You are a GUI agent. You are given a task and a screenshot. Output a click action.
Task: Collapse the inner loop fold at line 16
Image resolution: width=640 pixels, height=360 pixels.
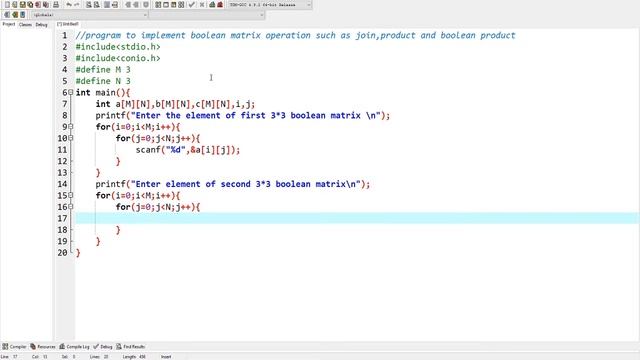click(x=71, y=207)
